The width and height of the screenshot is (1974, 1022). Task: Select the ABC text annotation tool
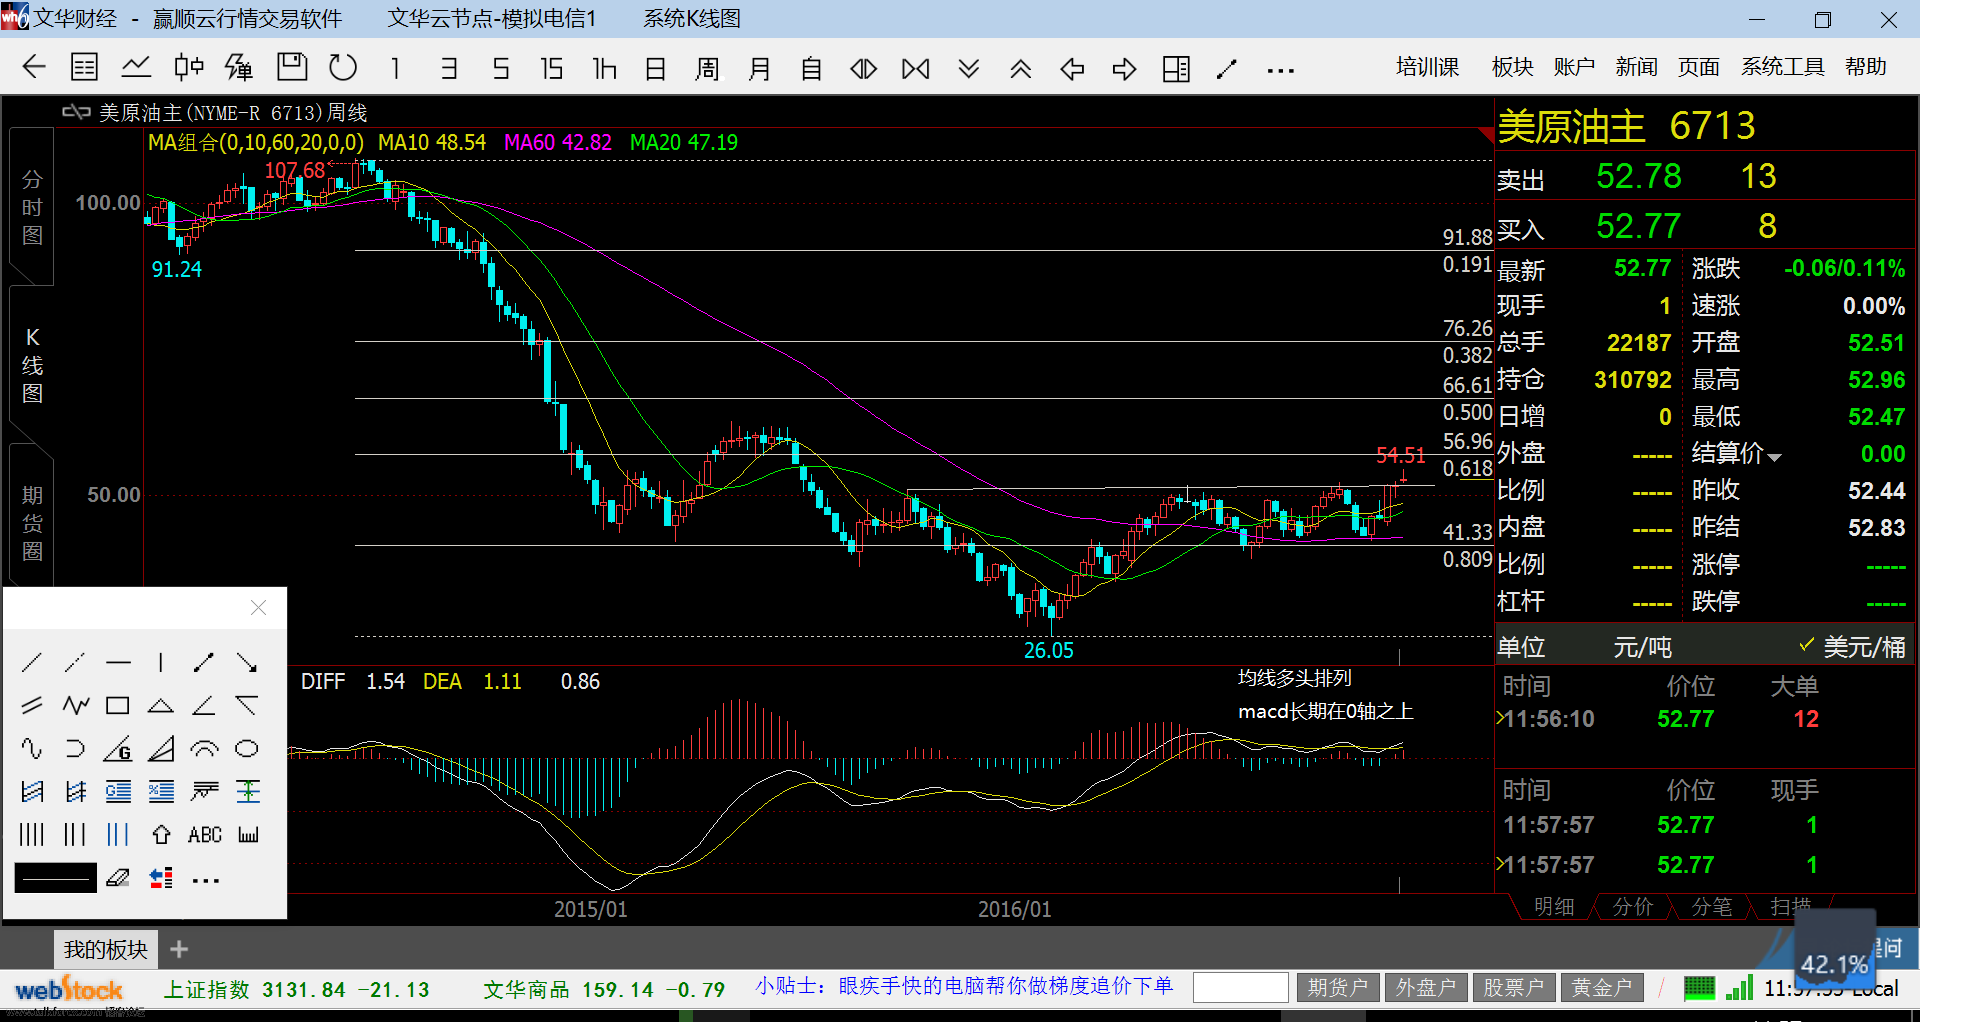(x=205, y=834)
